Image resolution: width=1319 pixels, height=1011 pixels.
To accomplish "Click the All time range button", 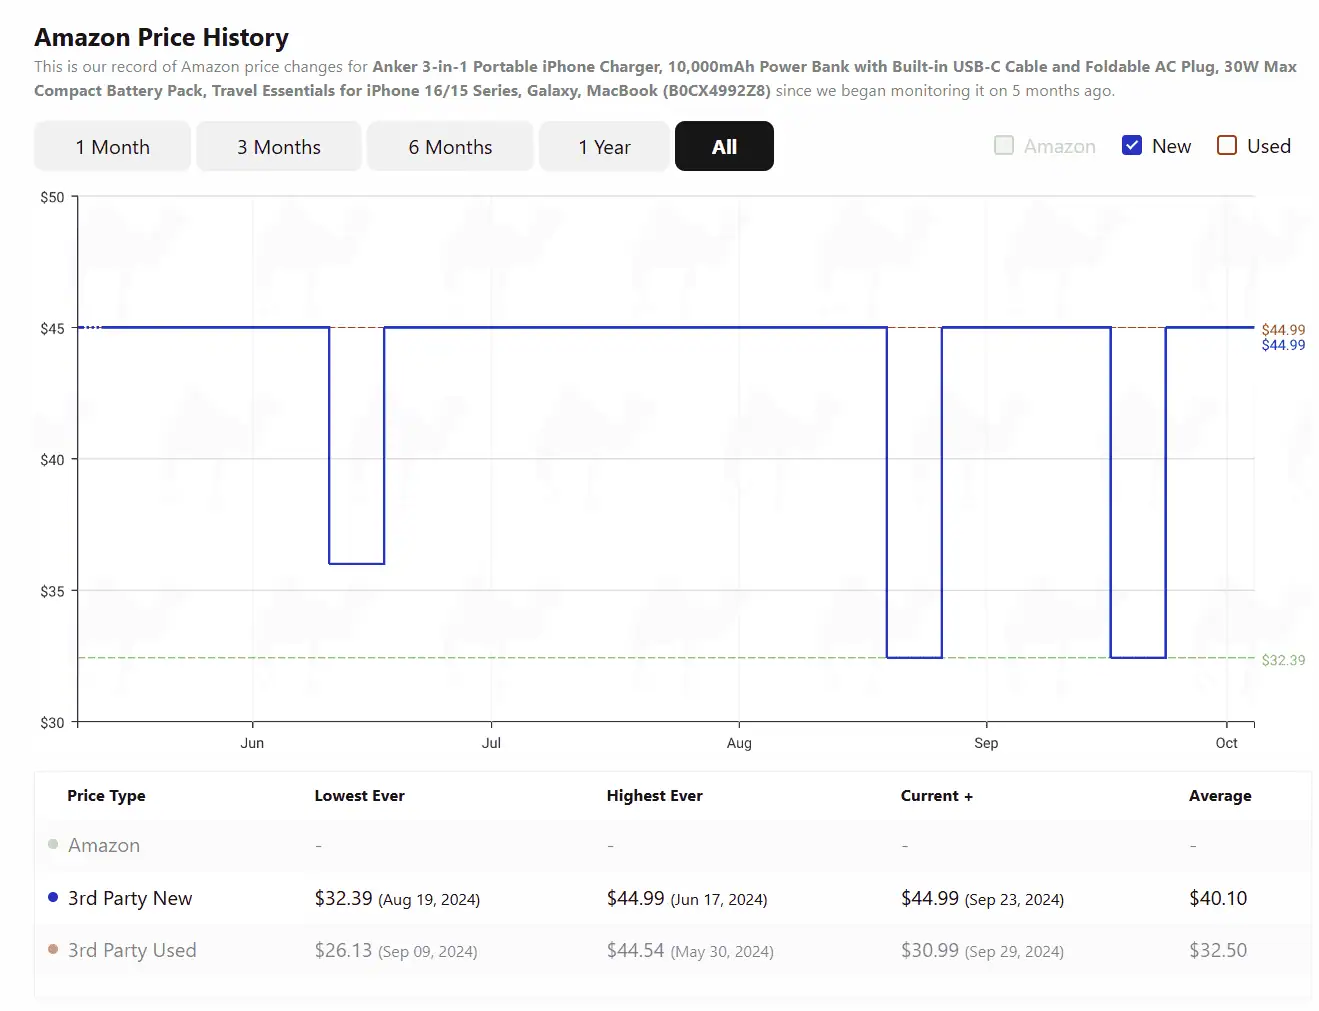I will click(724, 147).
